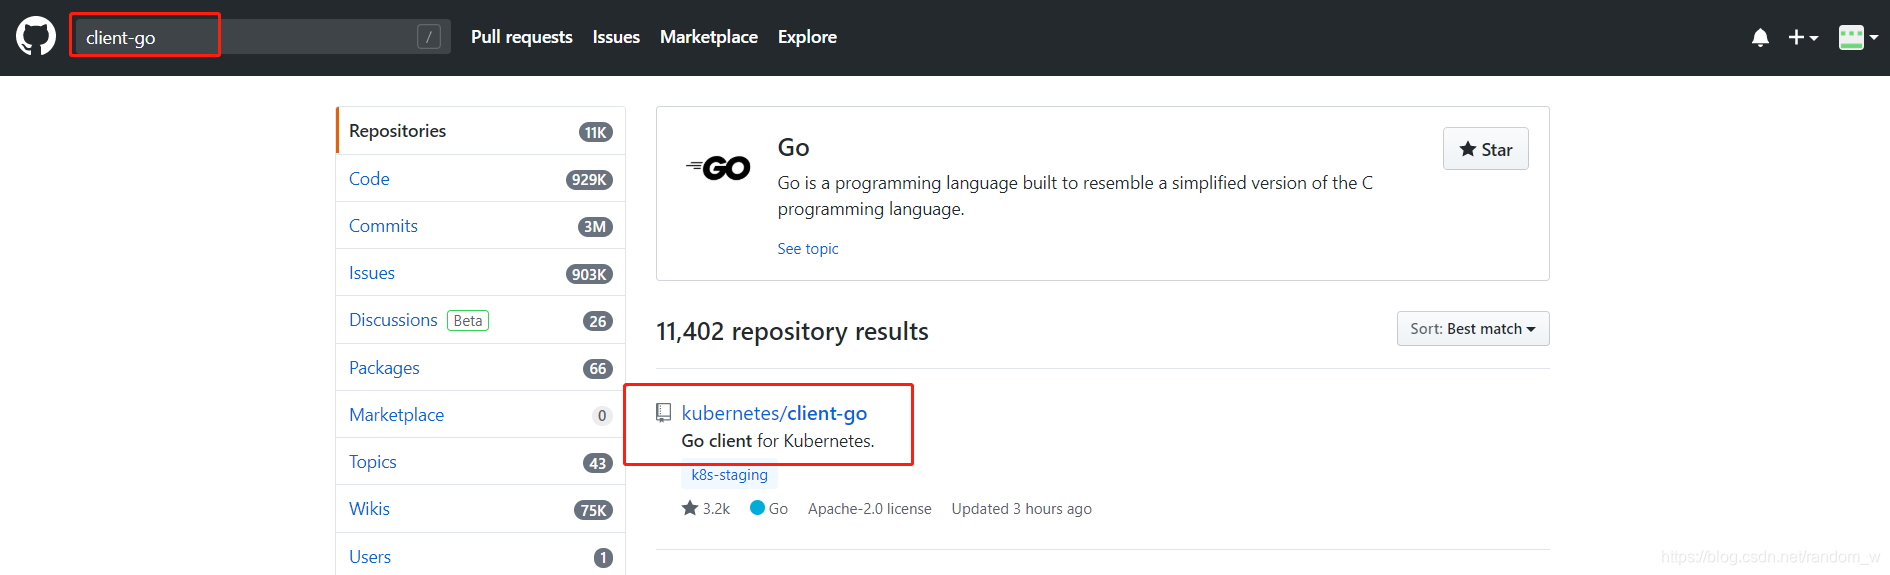
Task: Click the GitHub Octocat logo
Action: 36,37
